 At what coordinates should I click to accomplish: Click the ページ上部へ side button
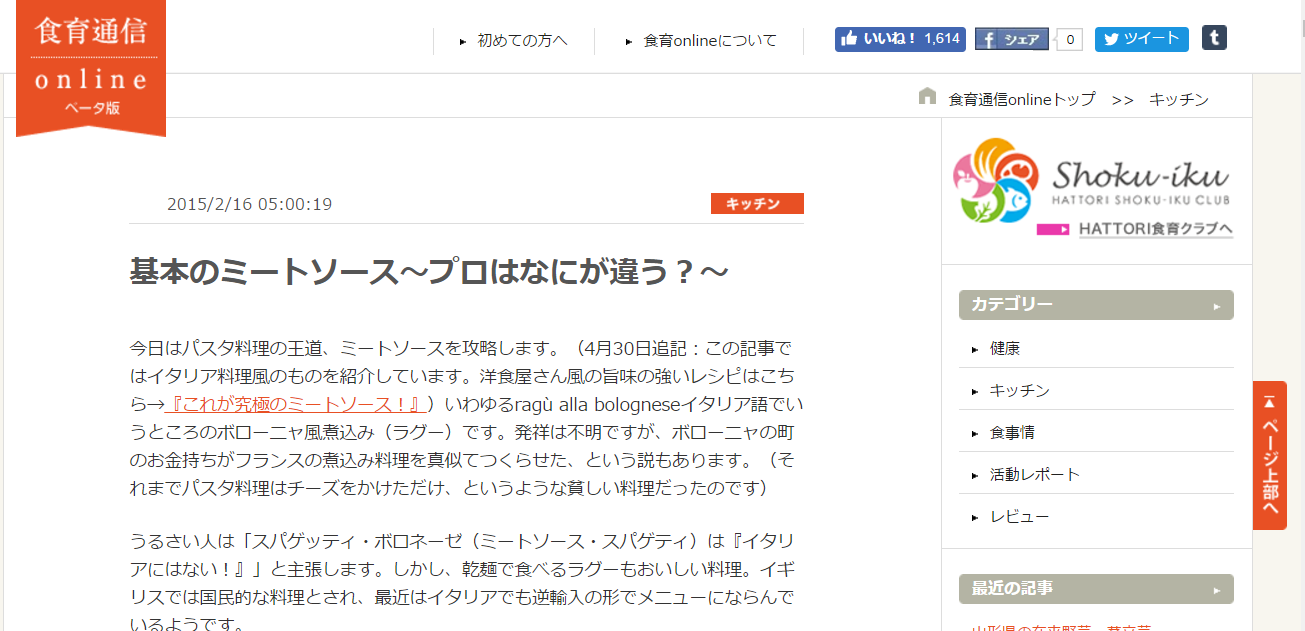pyautogui.click(x=1269, y=455)
